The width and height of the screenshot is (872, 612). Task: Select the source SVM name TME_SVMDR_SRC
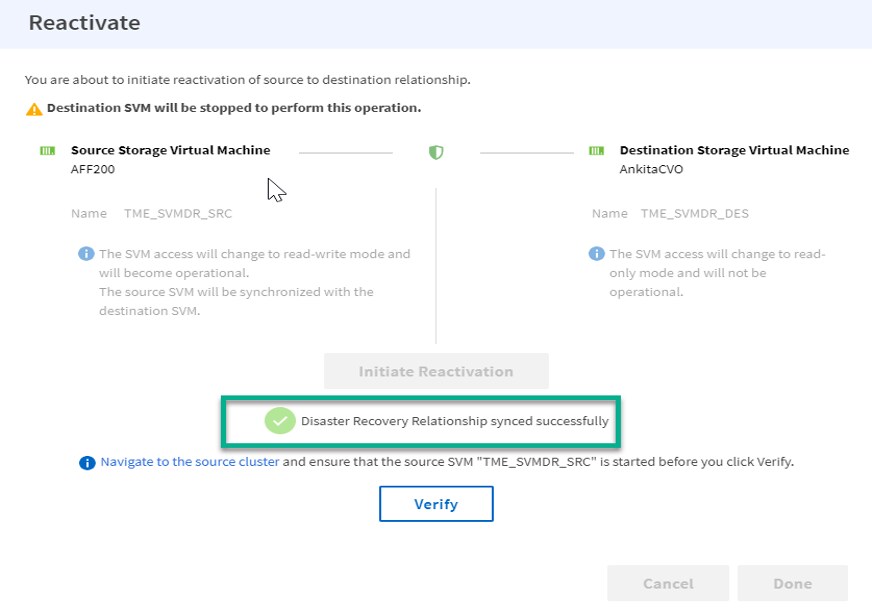178,214
